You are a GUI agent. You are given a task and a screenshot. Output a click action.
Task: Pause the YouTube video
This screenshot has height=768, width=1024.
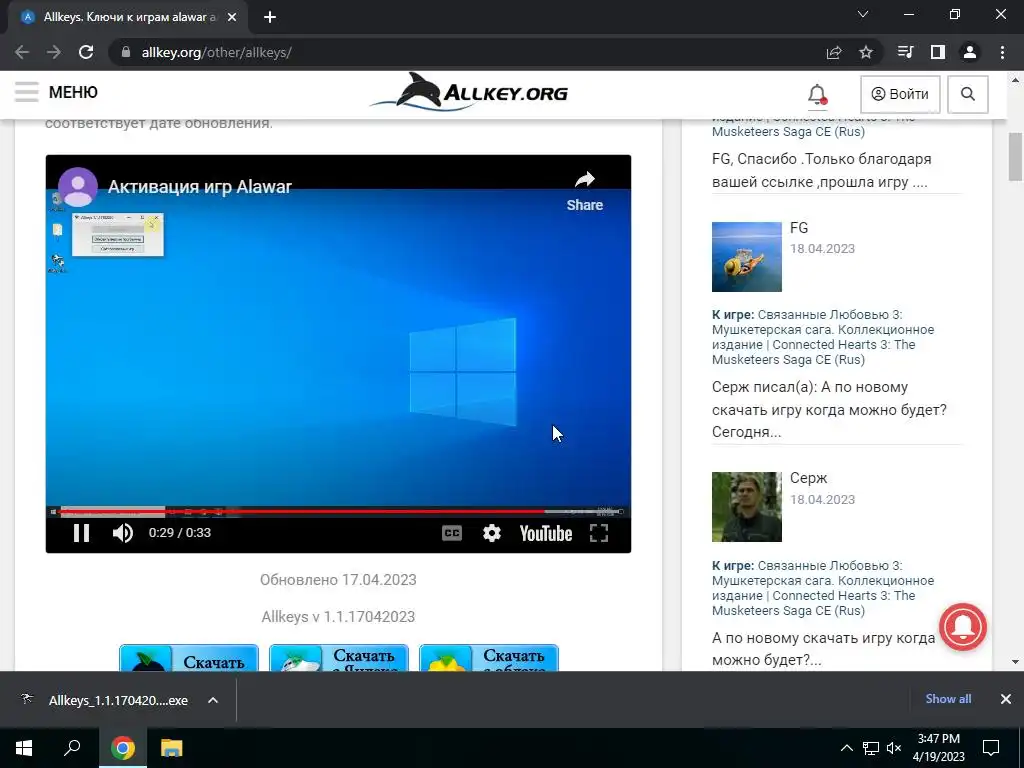(81, 533)
